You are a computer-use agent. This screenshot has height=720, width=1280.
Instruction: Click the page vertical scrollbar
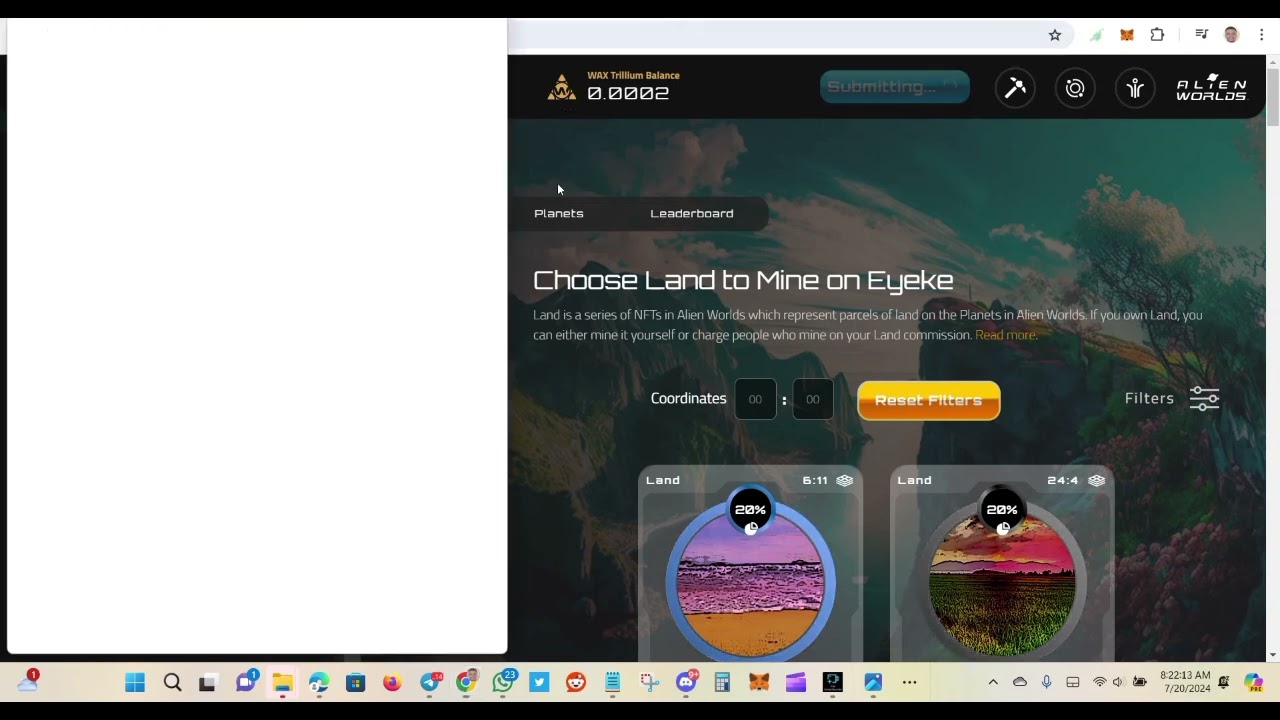click(1272, 98)
